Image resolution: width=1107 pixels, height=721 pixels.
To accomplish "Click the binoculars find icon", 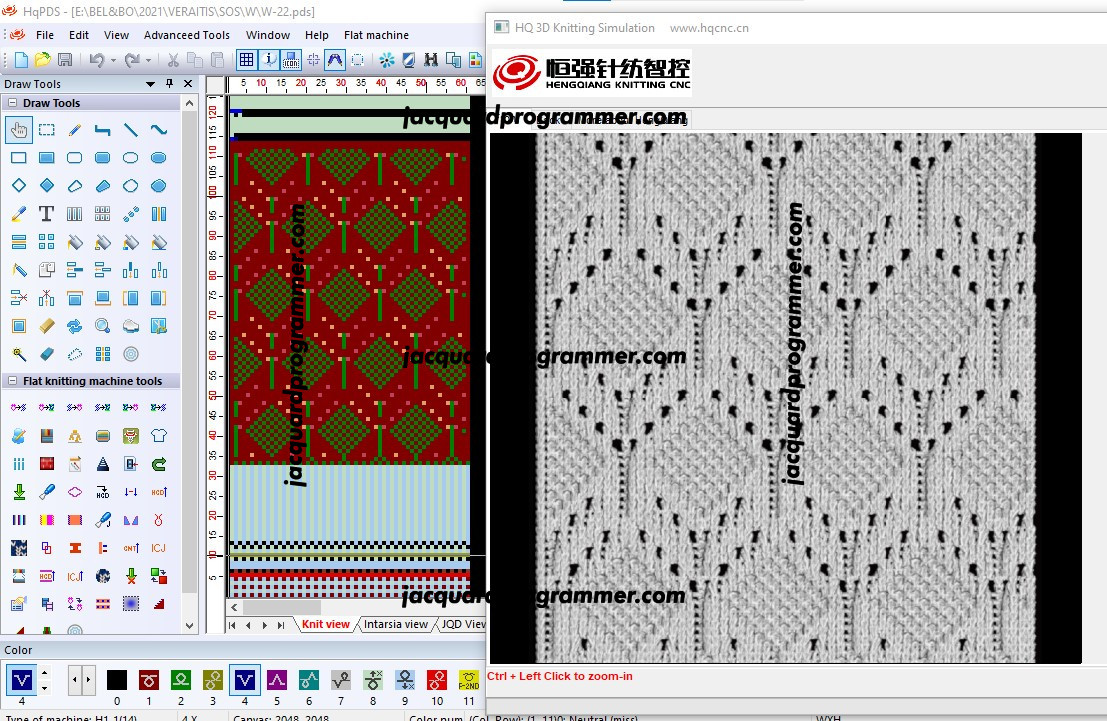I will coord(431,60).
